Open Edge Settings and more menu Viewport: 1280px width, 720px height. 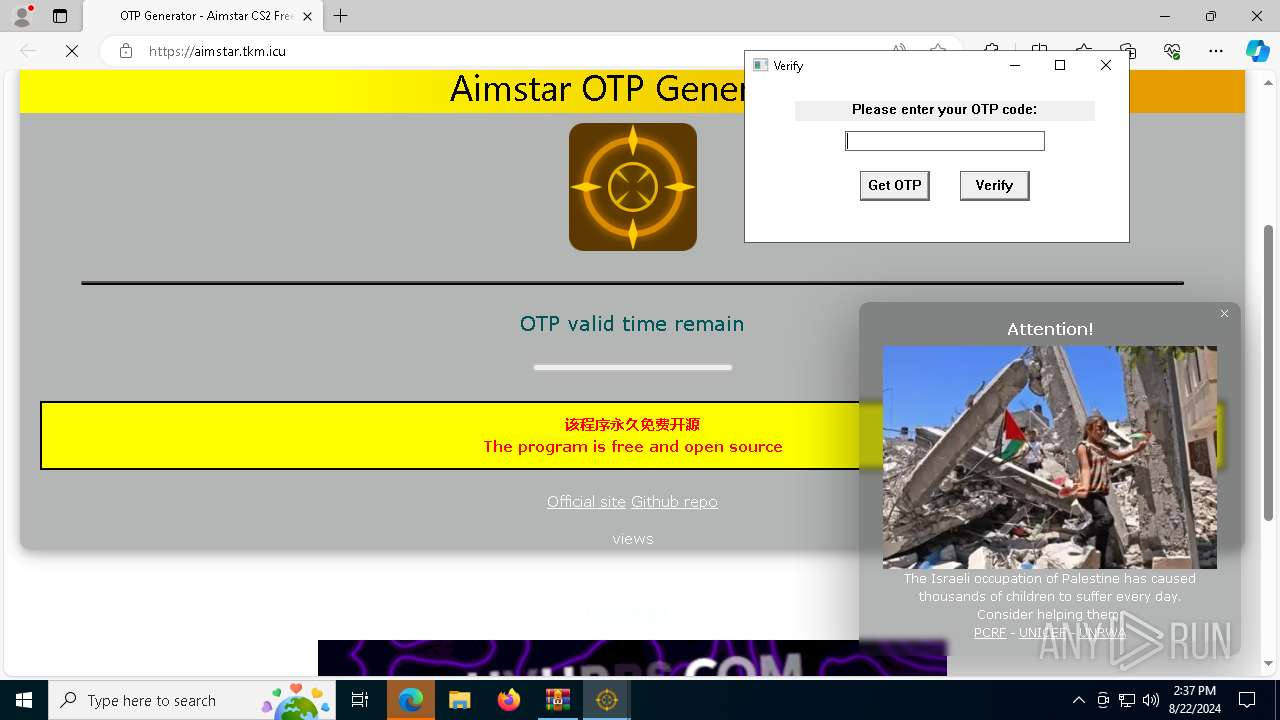[x=1216, y=51]
